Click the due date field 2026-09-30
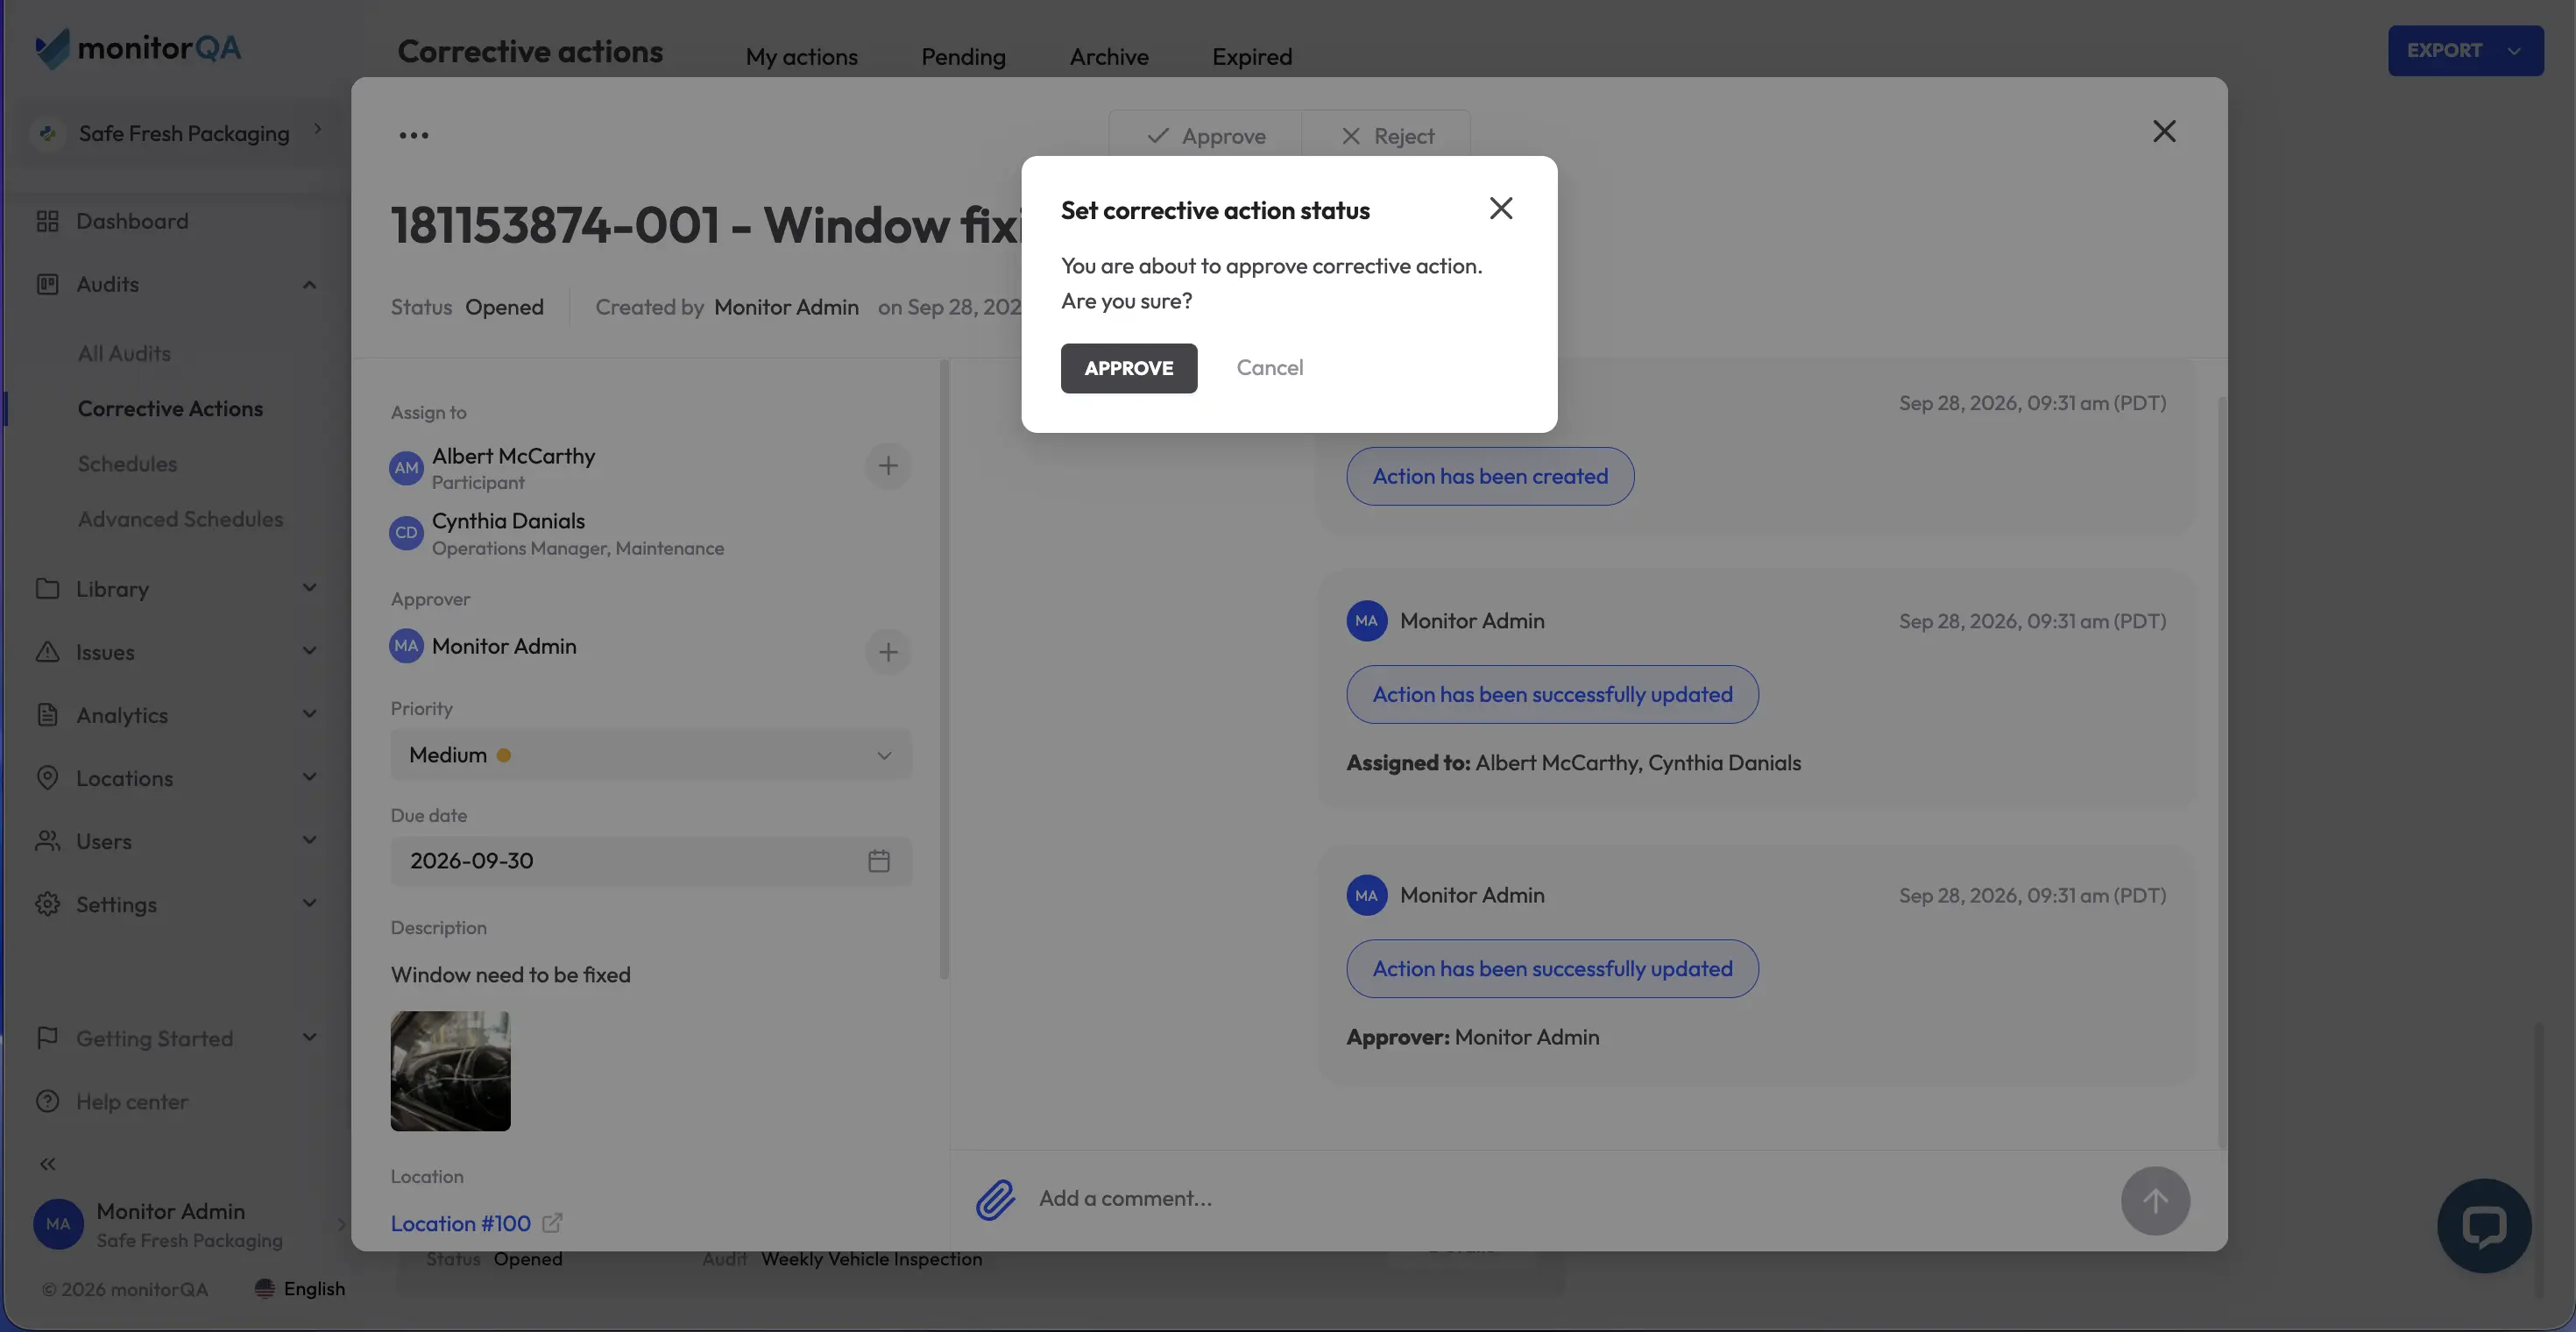Screen dimensions: 2576x1332 tap(651, 860)
